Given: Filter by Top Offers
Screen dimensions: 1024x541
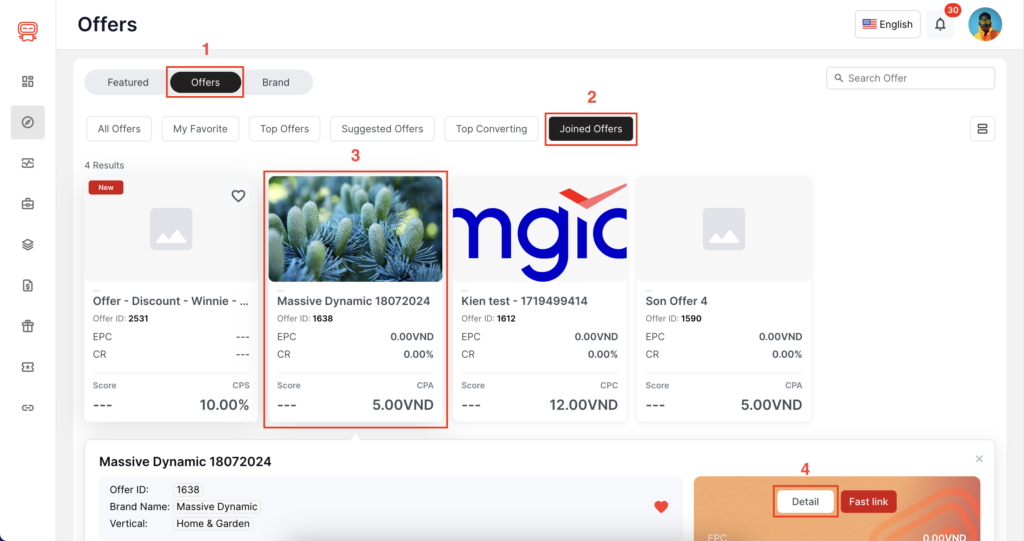Looking at the screenshot, I should click(285, 129).
